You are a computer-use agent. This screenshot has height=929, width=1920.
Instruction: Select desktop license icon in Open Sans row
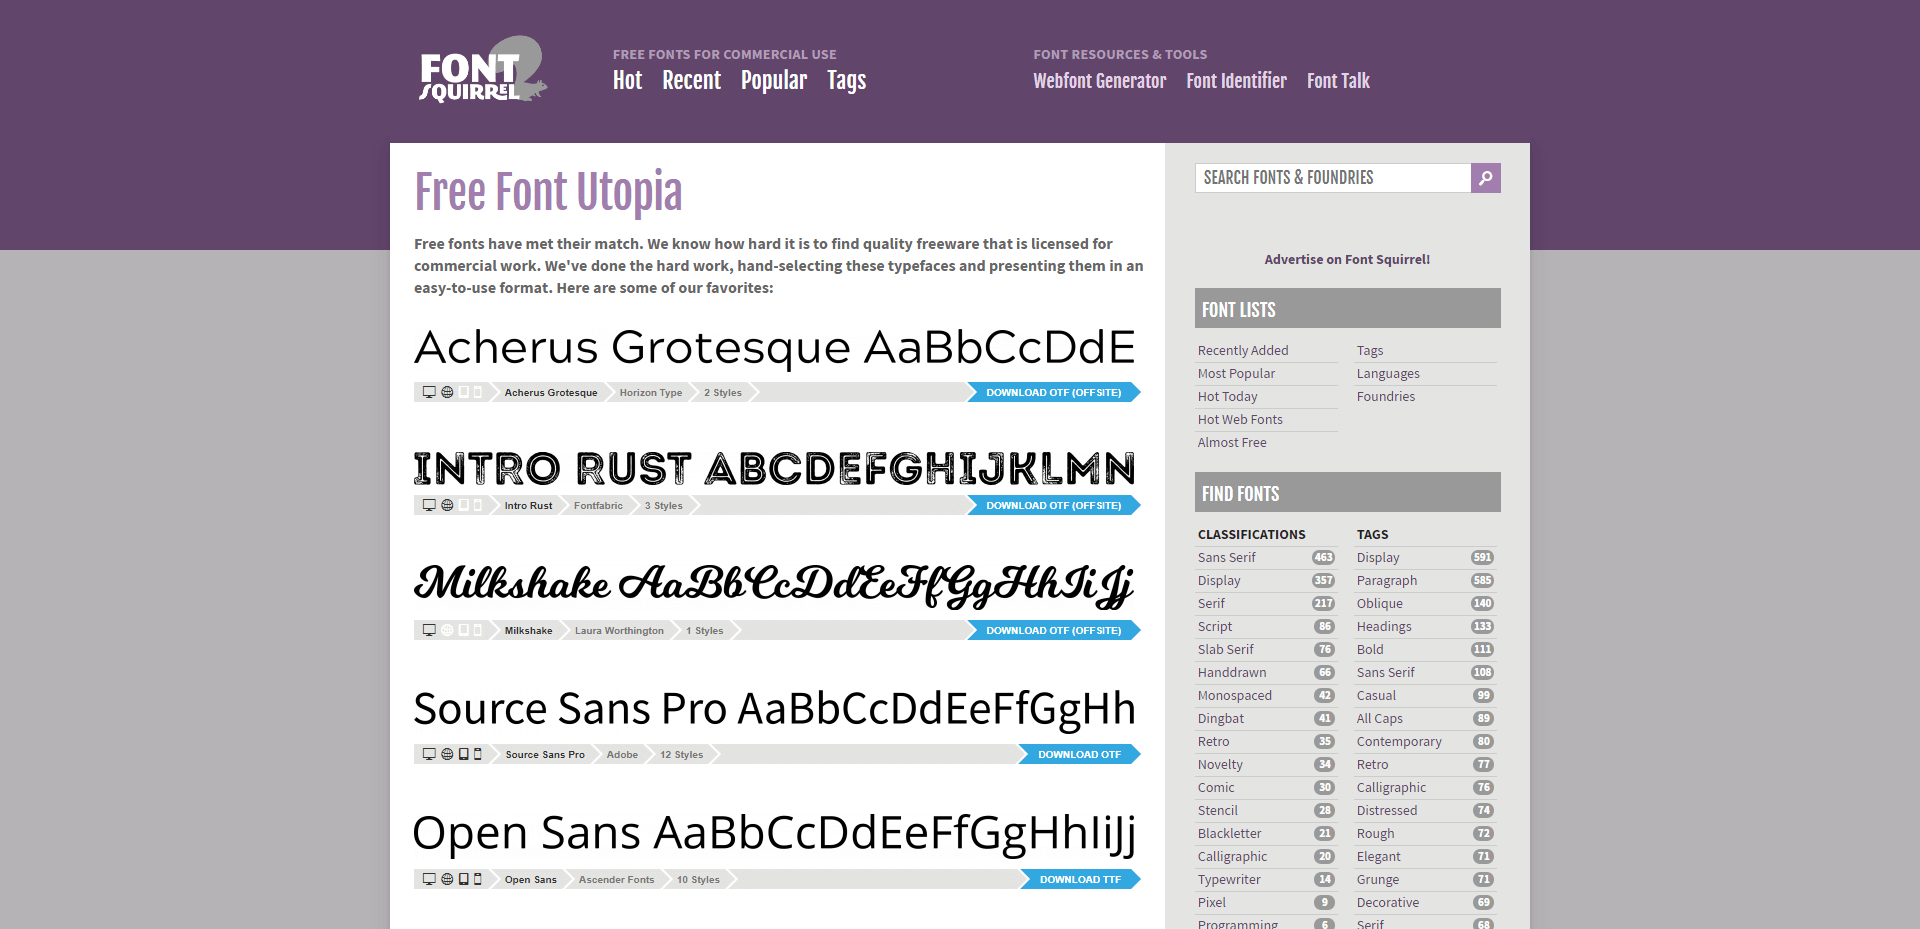[429, 879]
